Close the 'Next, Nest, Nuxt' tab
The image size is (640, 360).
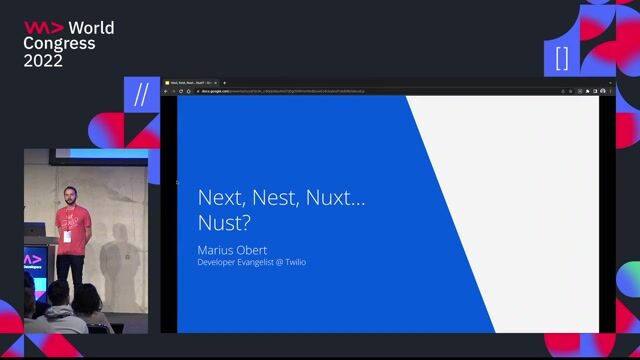coord(216,83)
